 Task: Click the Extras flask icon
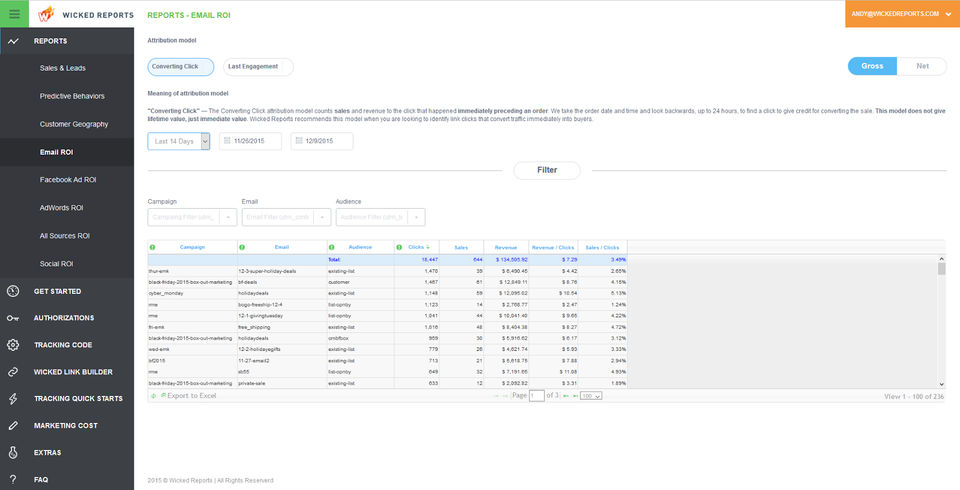pyautogui.click(x=13, y=453)
